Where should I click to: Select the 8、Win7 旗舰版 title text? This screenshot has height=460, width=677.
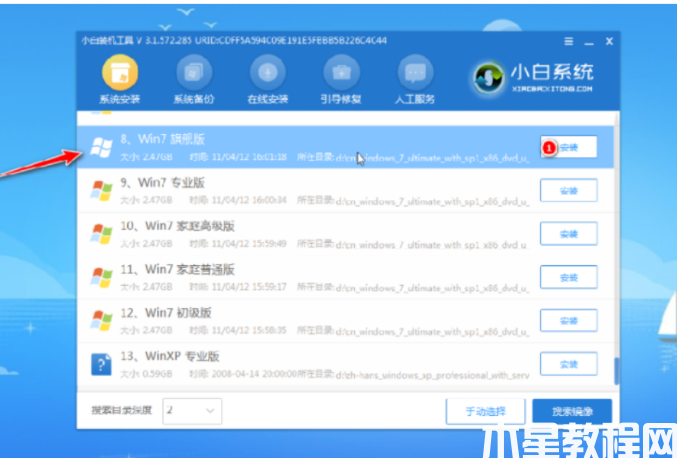[x=162, y=139]
